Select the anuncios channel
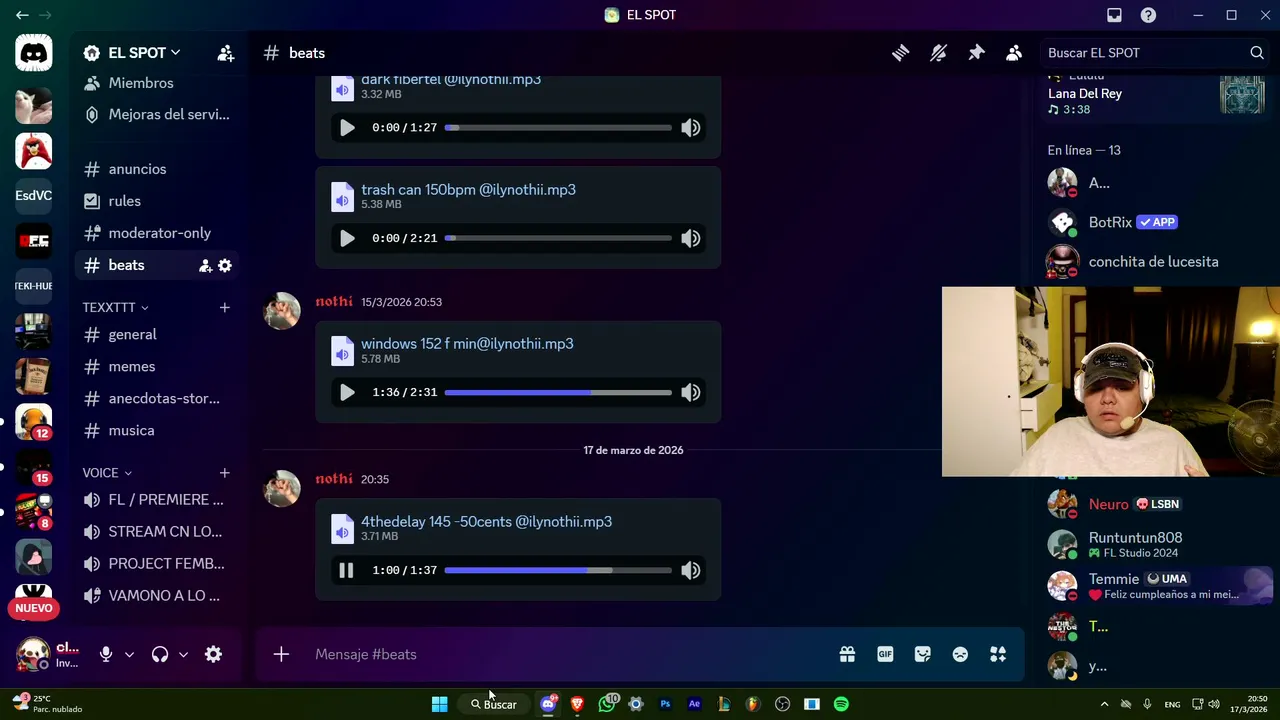Screen dimensions: 1280x720 (157, 169)
